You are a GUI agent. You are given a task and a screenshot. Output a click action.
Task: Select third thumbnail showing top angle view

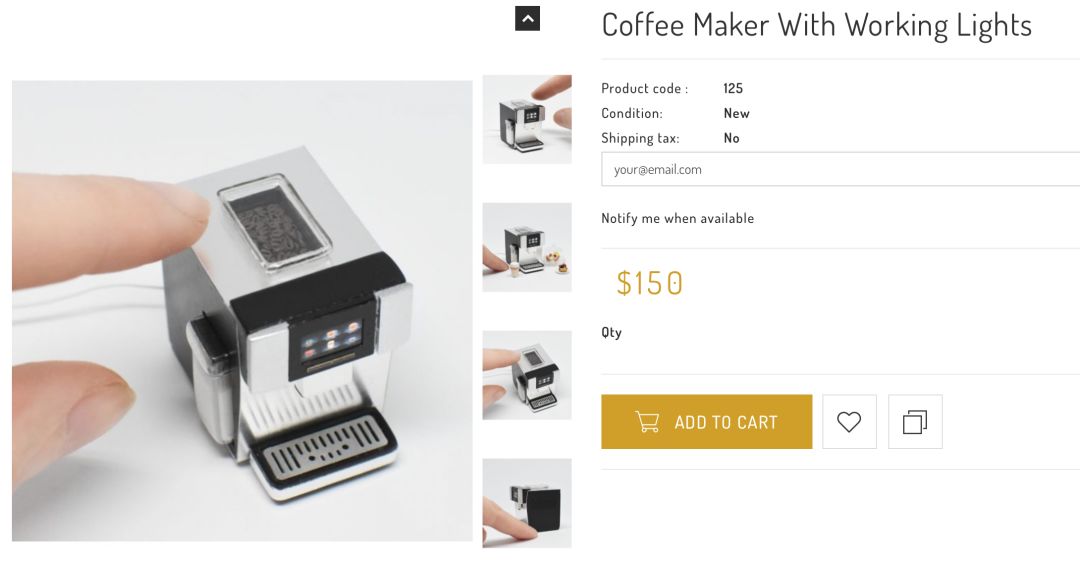tap(527, 375)
